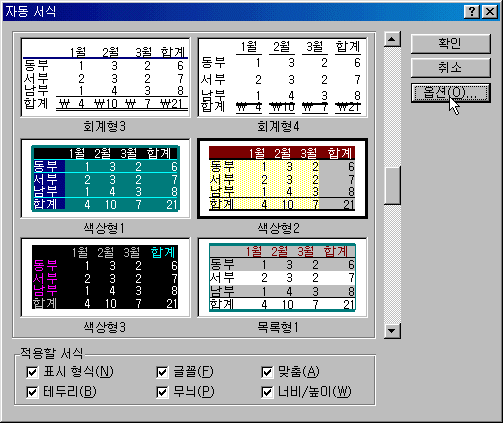Pick the 색상형3 black format thumbnail
This screenshot has height=423, width=503.
click(105, 277)
